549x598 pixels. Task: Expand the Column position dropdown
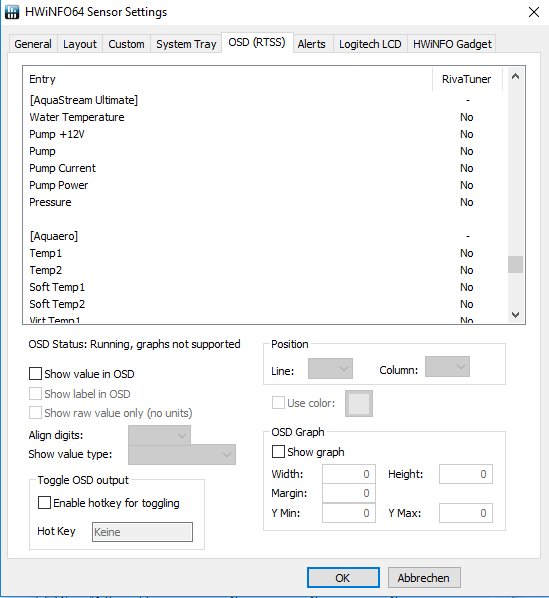click(x=447, y=367)
